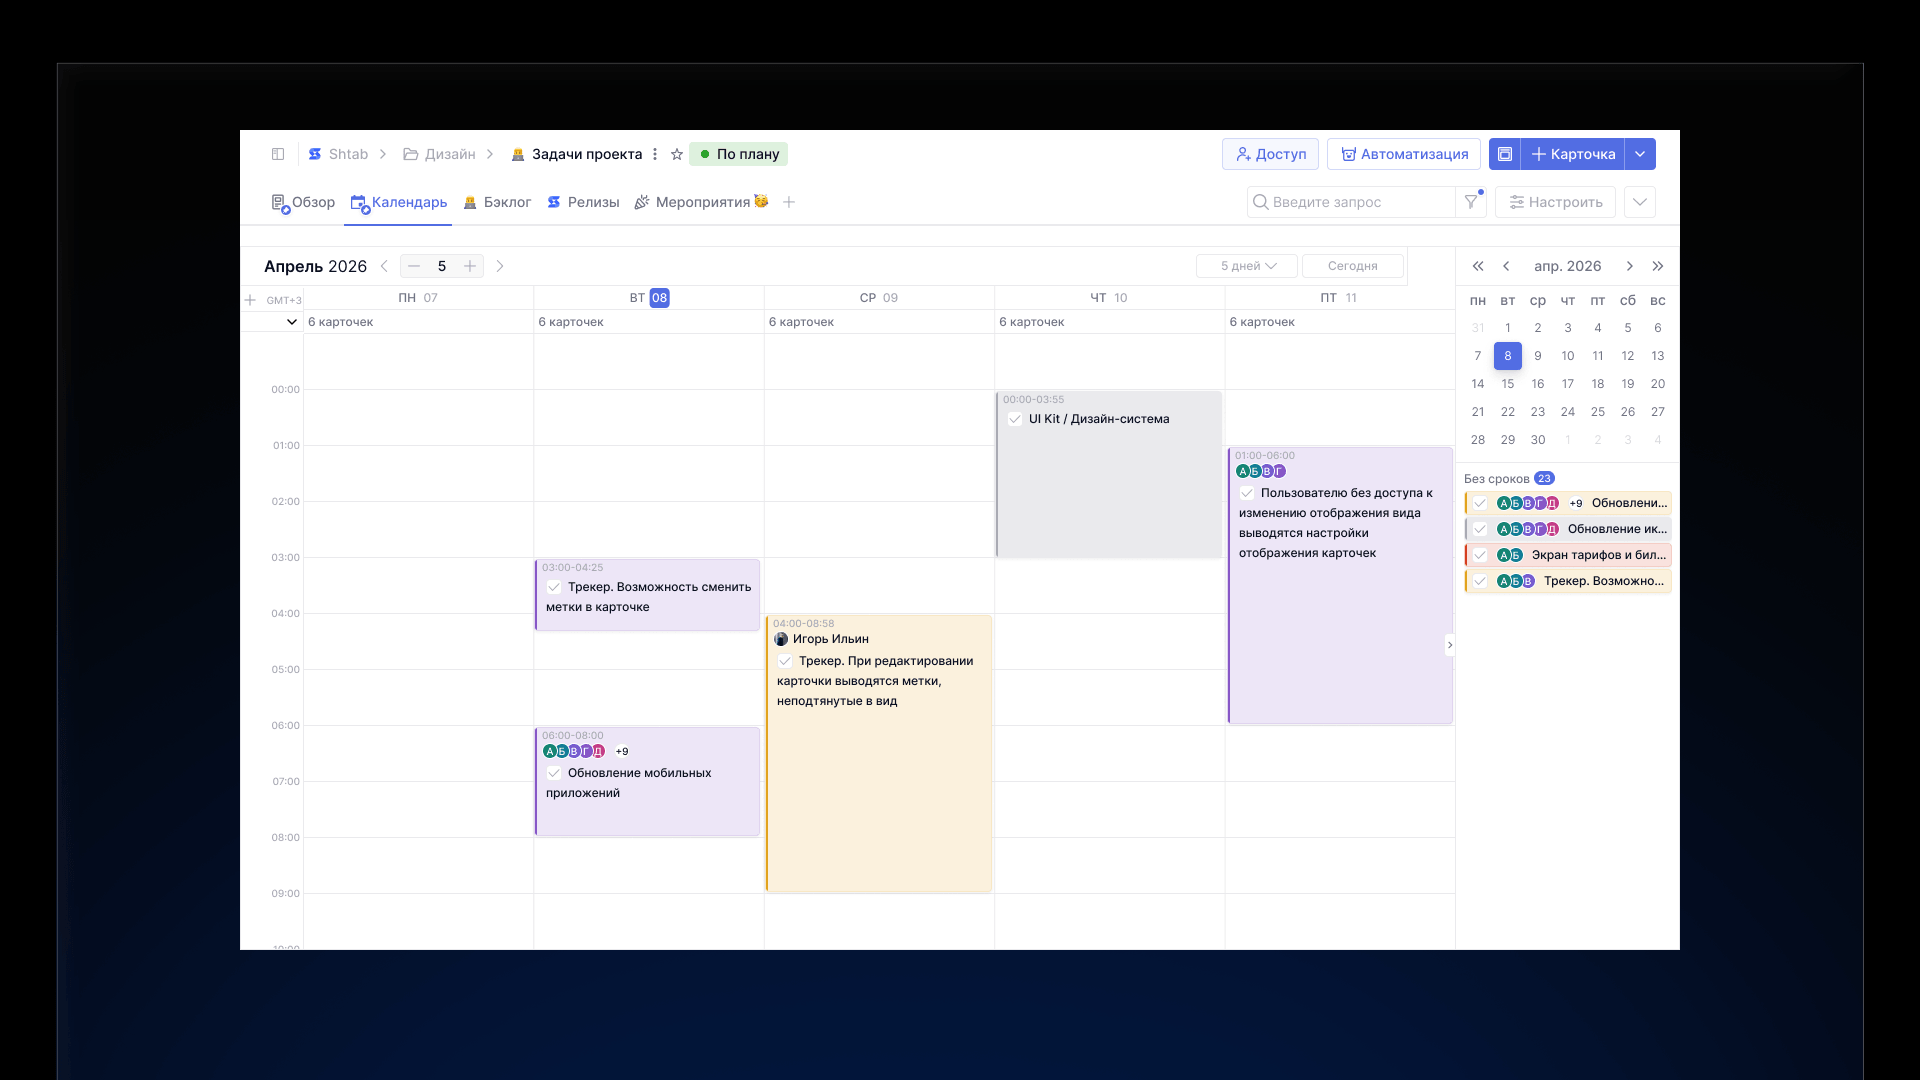Open the 6 карточек link under ЧТ 10
Screen dimensions: 1920x1080
click(1031, 322)
